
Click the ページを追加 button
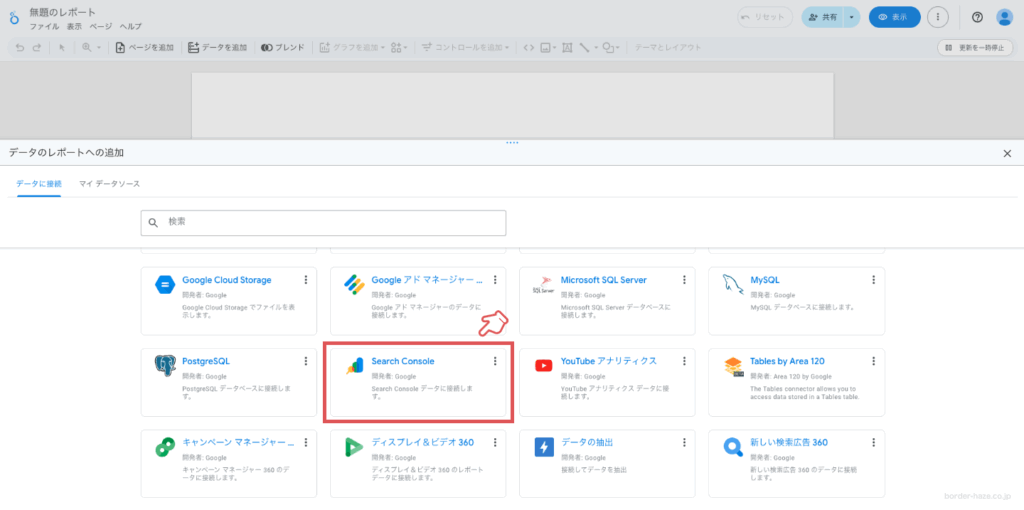click(145, 48)
